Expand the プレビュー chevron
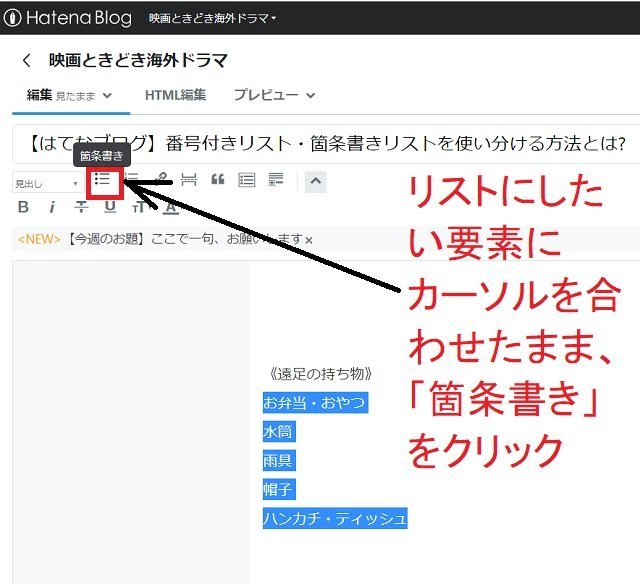Viewport: 640px width, 584px height. (x=311, y=95)
